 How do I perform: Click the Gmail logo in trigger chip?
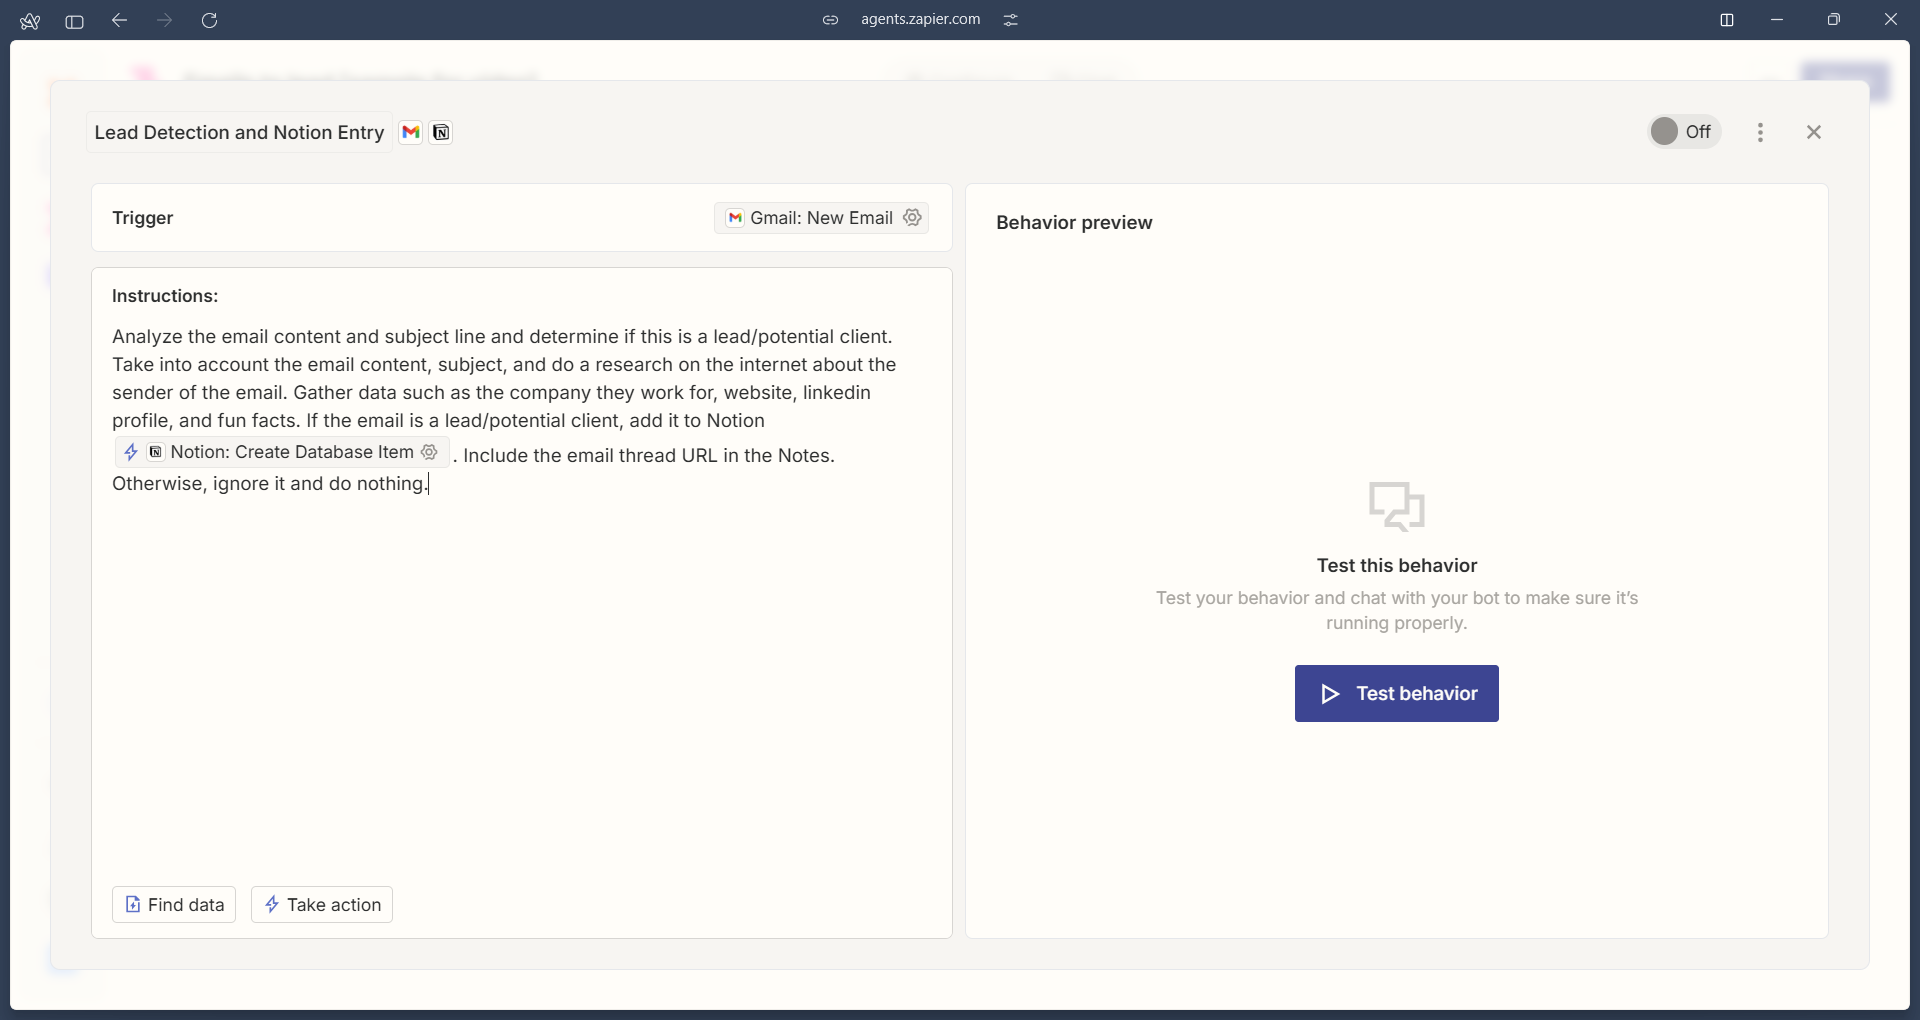(735, 218)
